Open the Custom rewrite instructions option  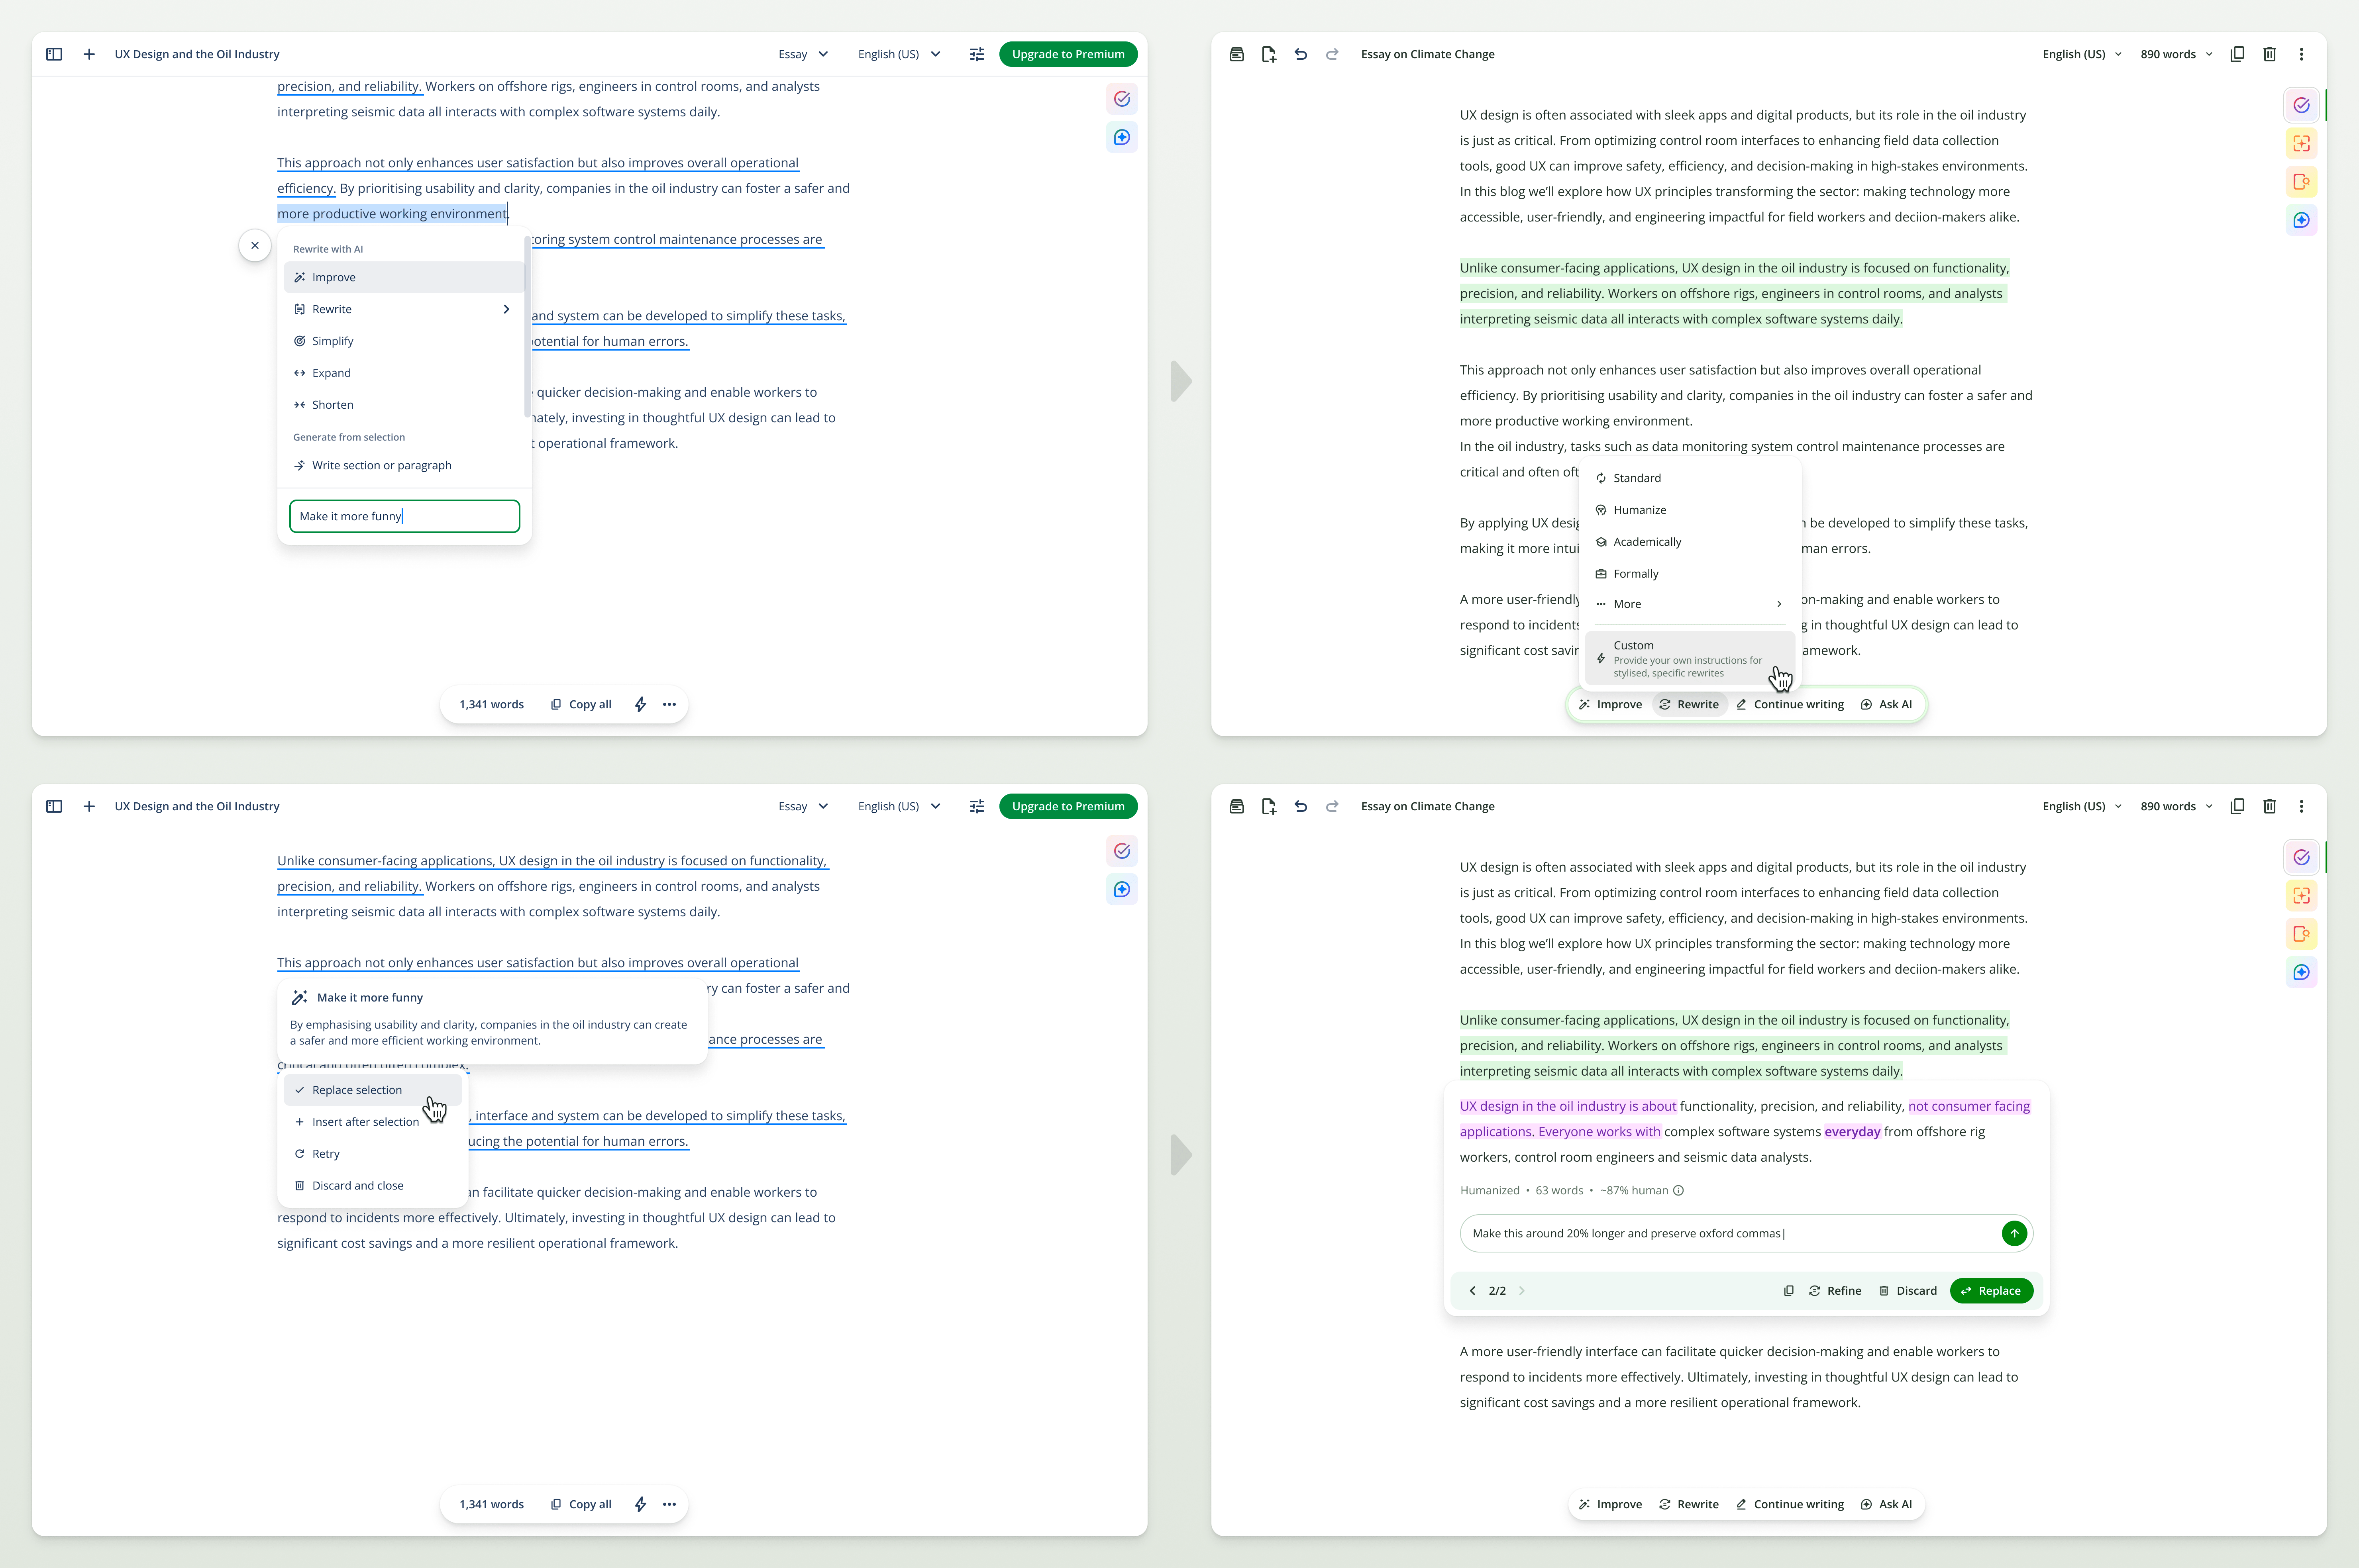(x=1690, y=658)
